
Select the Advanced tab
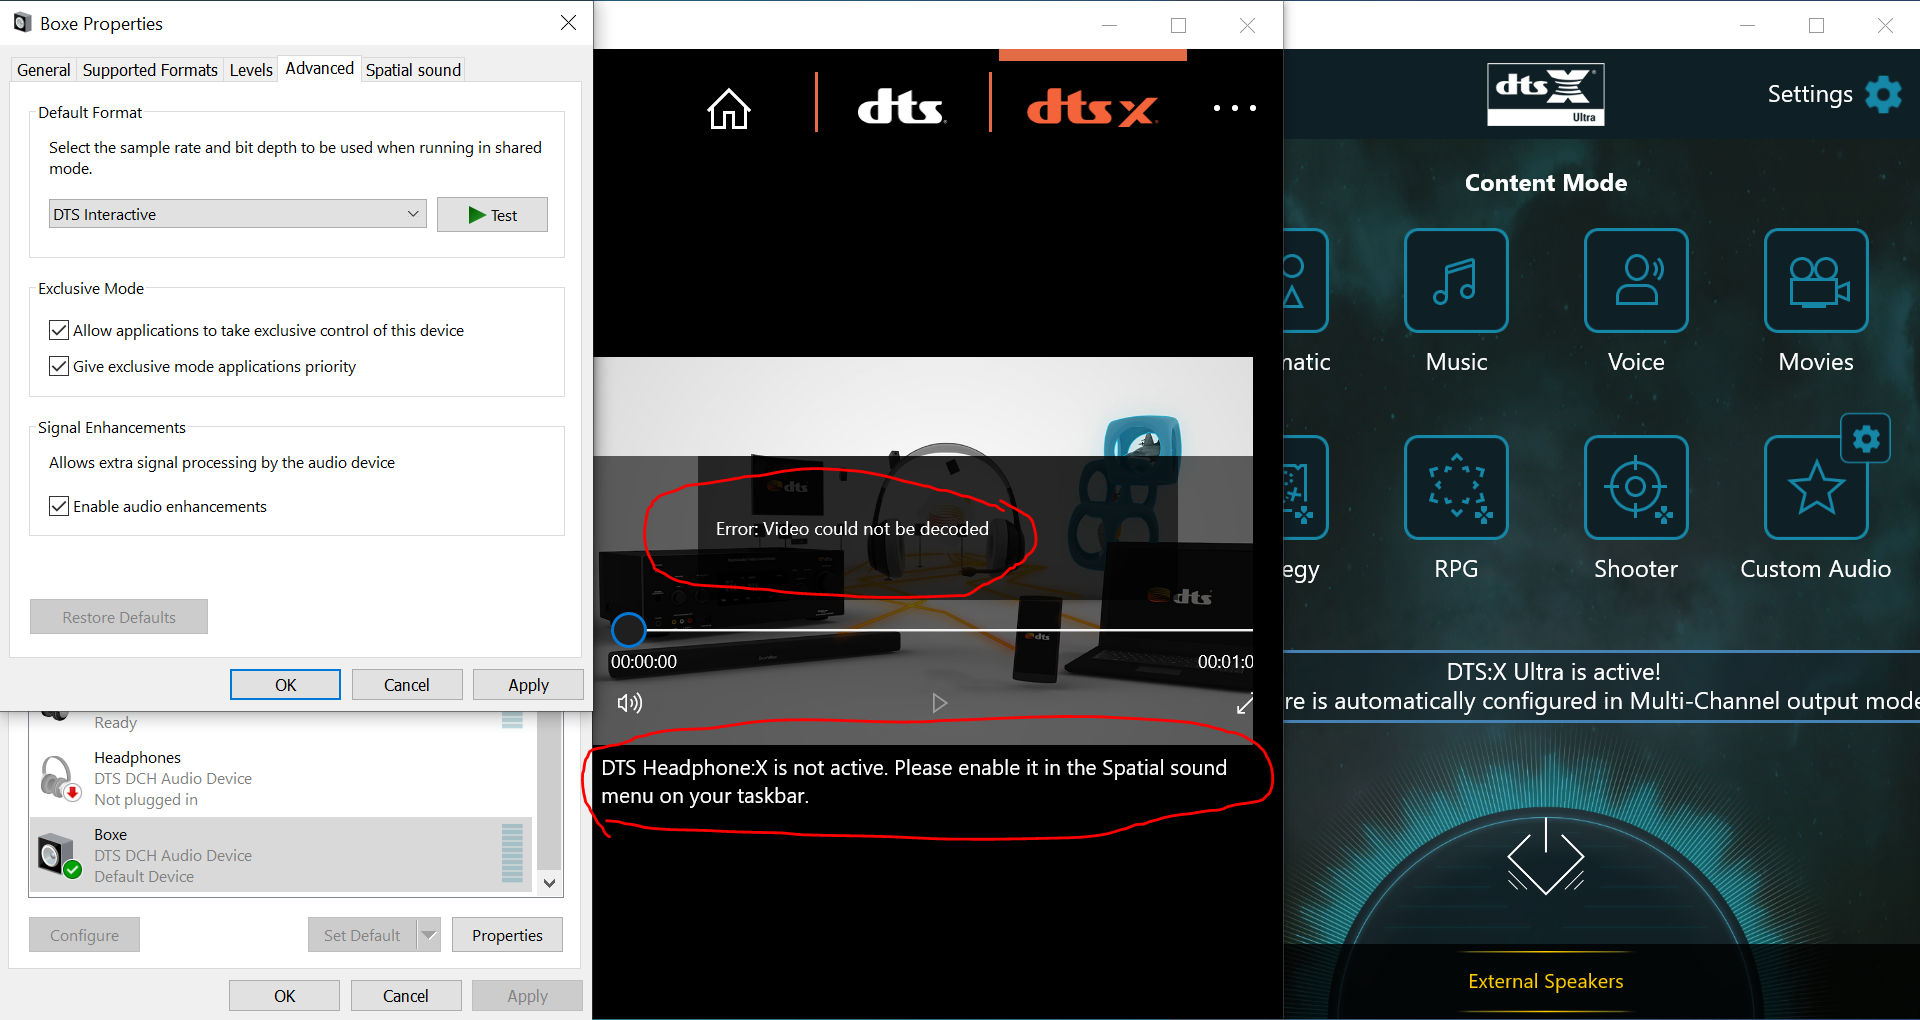pyautogui.click(x=319, y=68)
